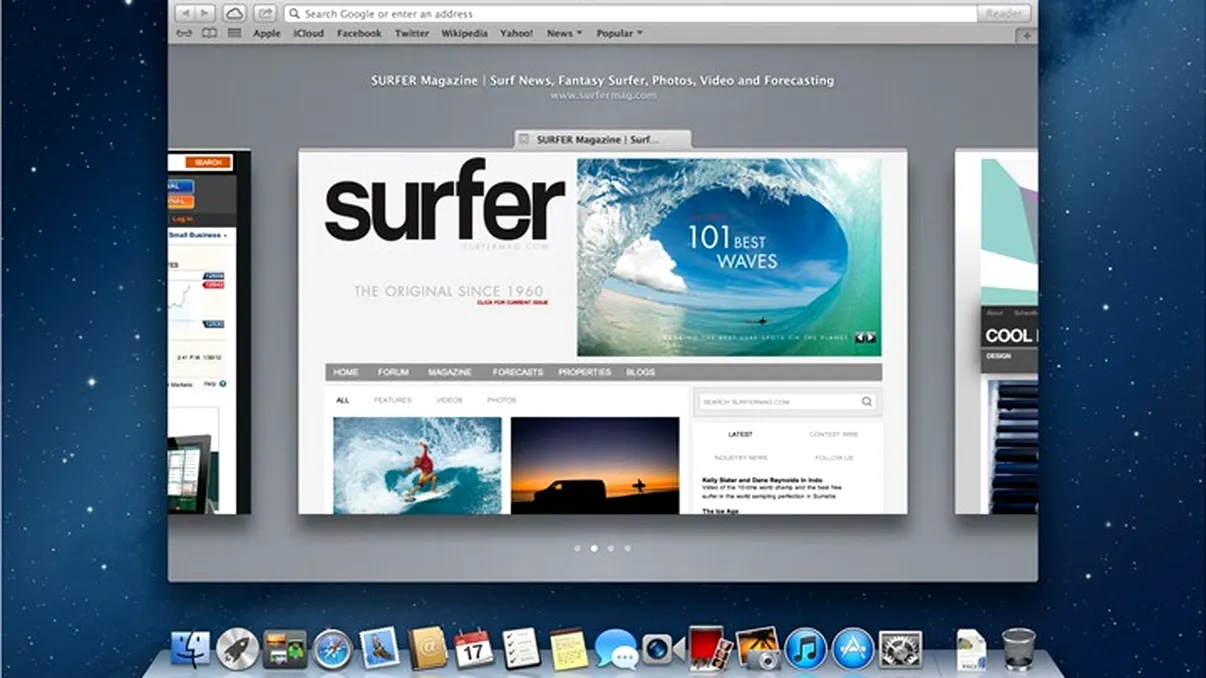
Task: Open the Apple bookmark
Action: [x=267, y=33]
